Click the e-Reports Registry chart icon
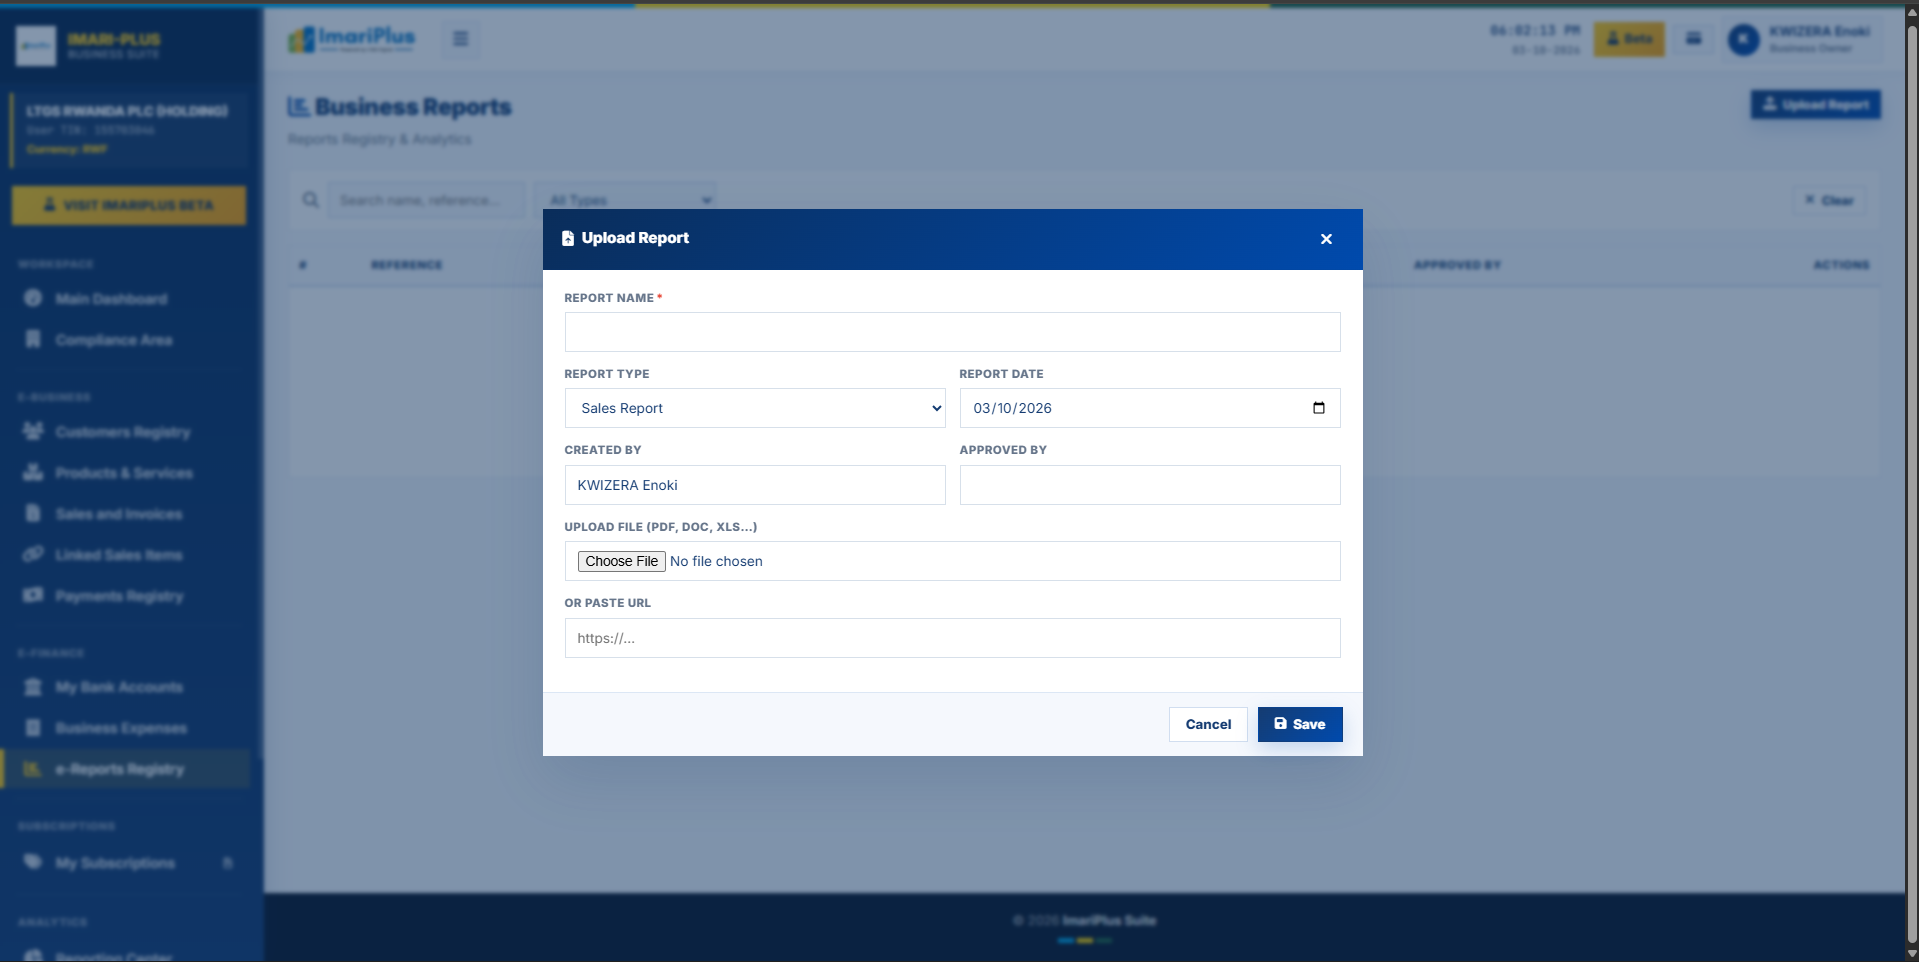1919x962 pixels. pos(33,768)
